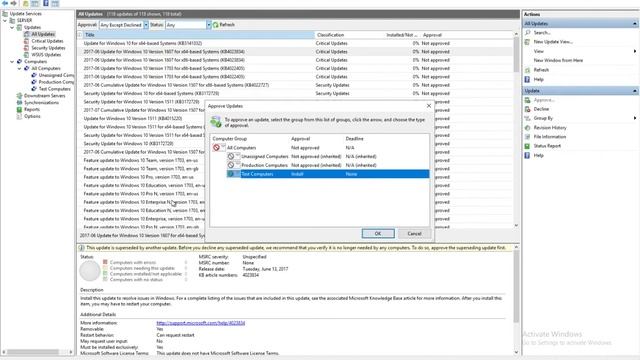Open the support.microsoft.com More information link
This screenshot has width=640, height=360.
tap(200, 323)
